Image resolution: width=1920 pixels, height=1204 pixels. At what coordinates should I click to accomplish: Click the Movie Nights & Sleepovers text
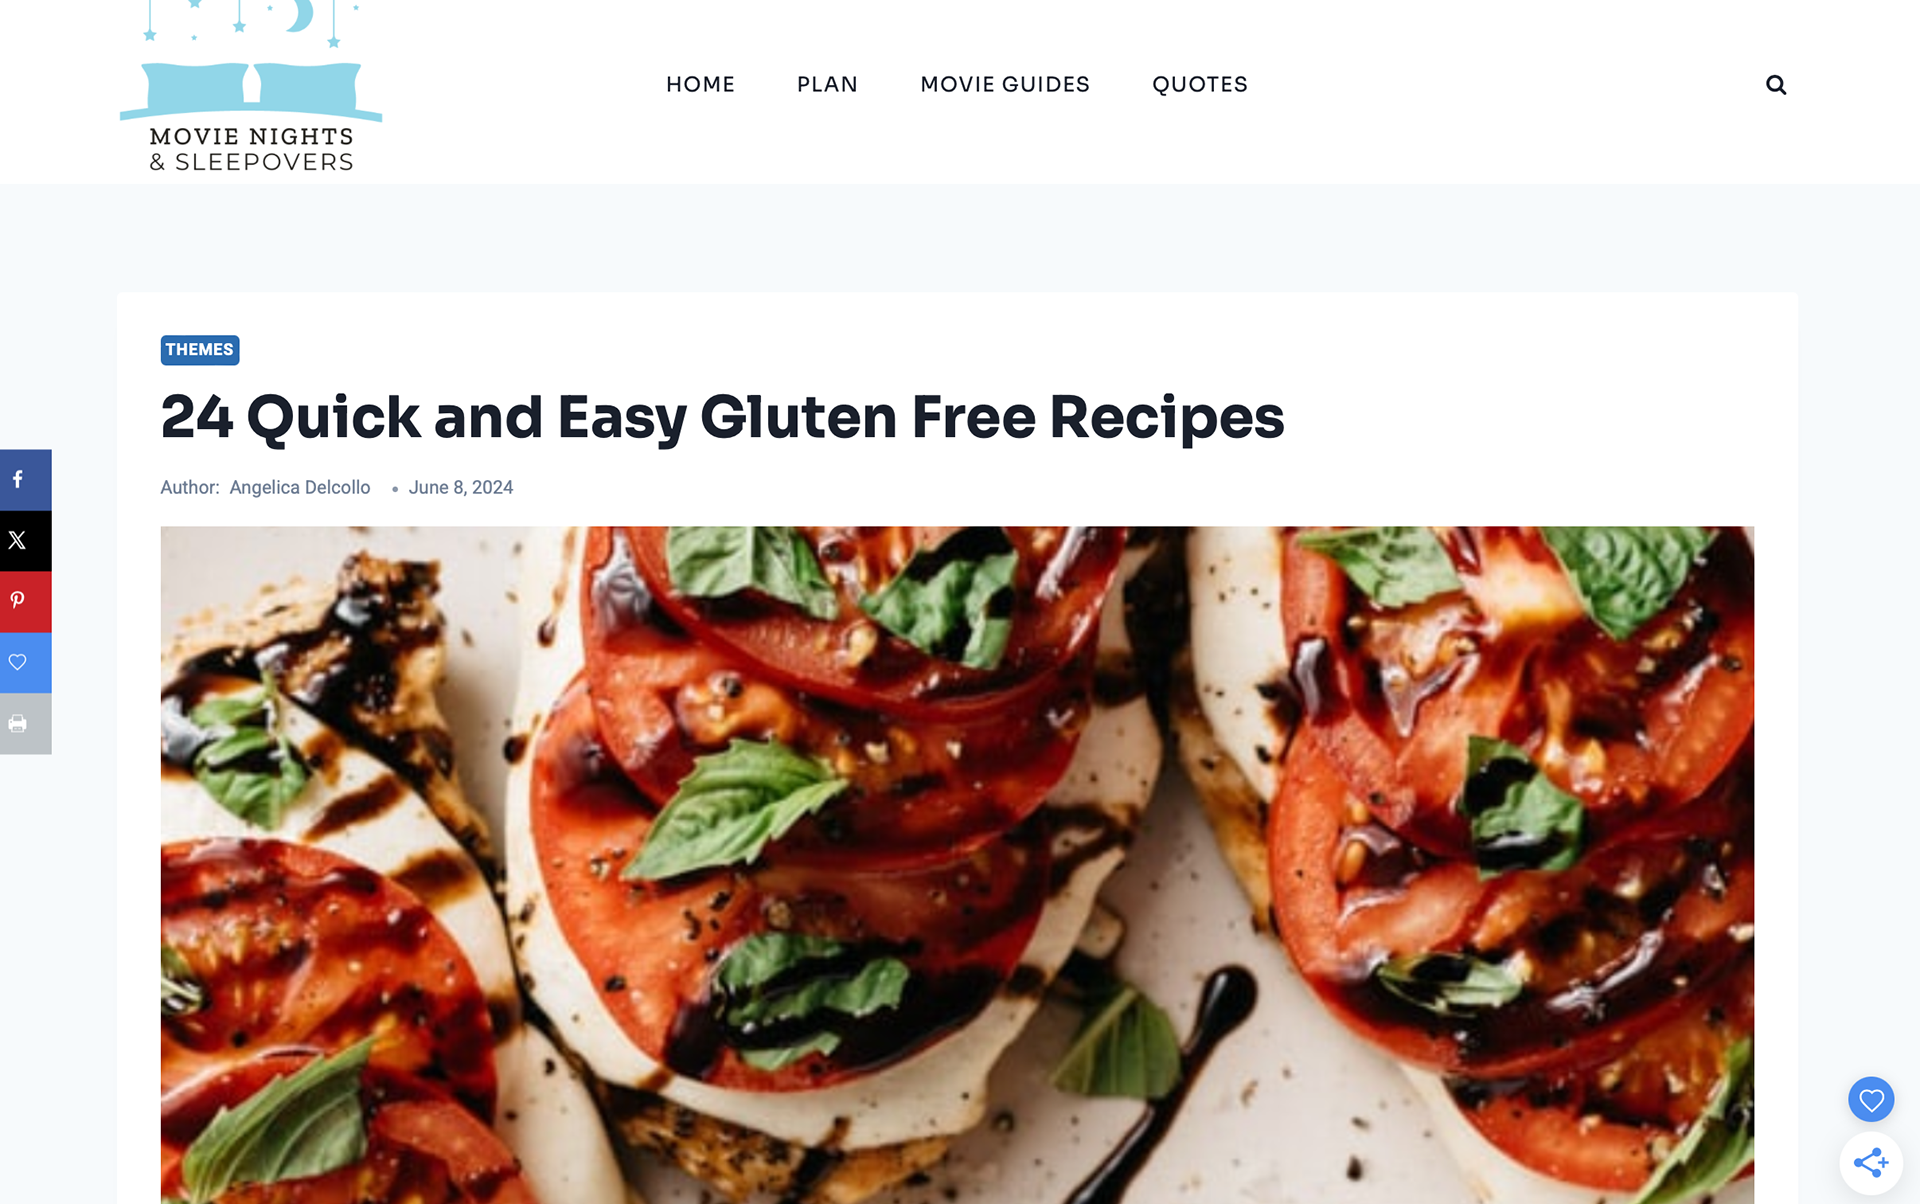tap(252, 149)
